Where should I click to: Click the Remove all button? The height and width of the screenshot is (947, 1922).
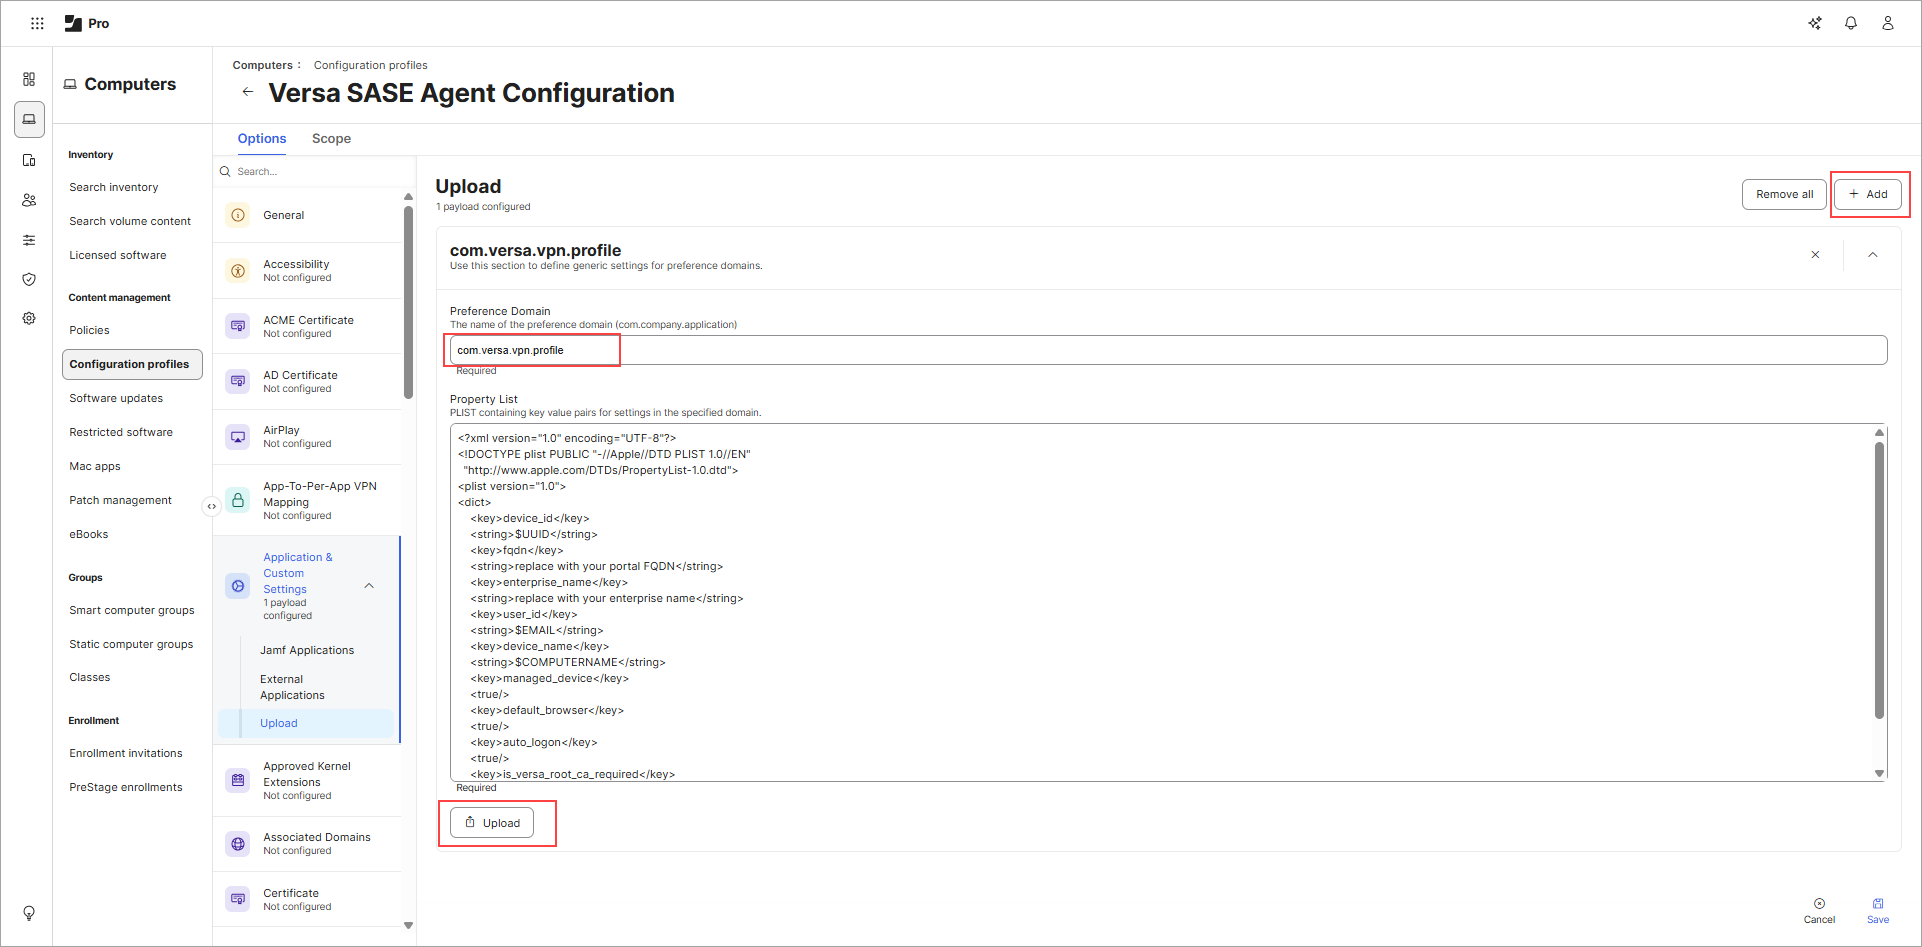(1784, 194)
